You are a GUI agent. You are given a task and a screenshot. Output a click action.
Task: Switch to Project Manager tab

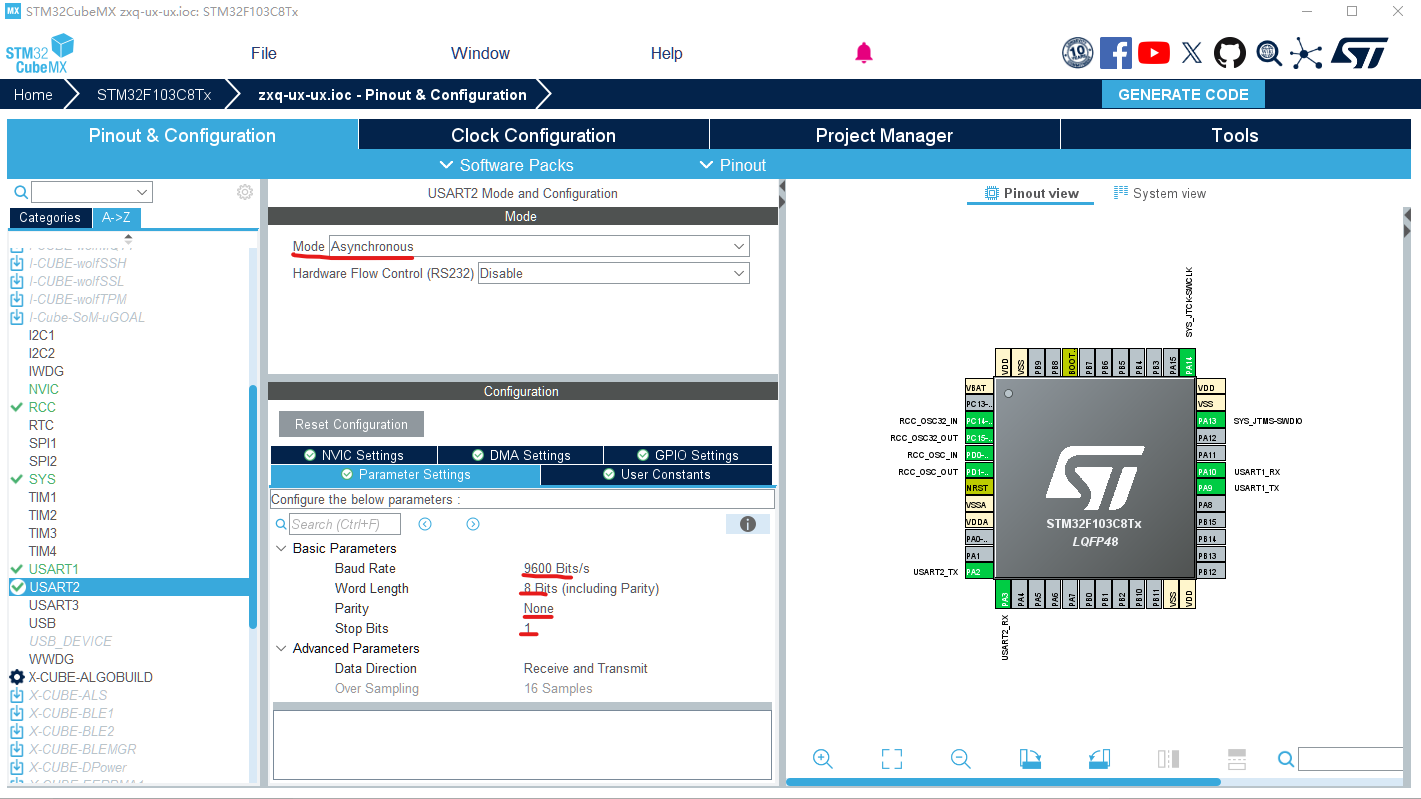(x=884, y=135)
